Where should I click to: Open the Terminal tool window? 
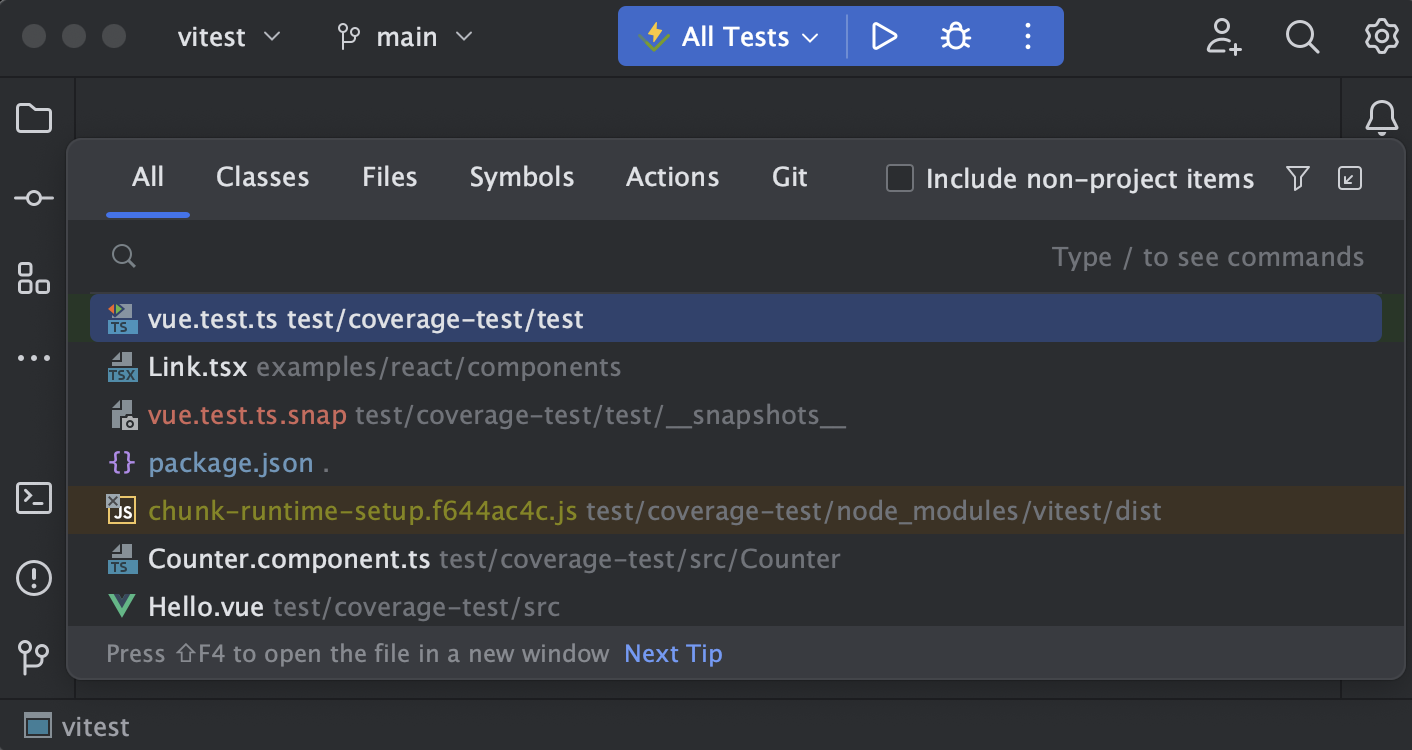[34, 497]
